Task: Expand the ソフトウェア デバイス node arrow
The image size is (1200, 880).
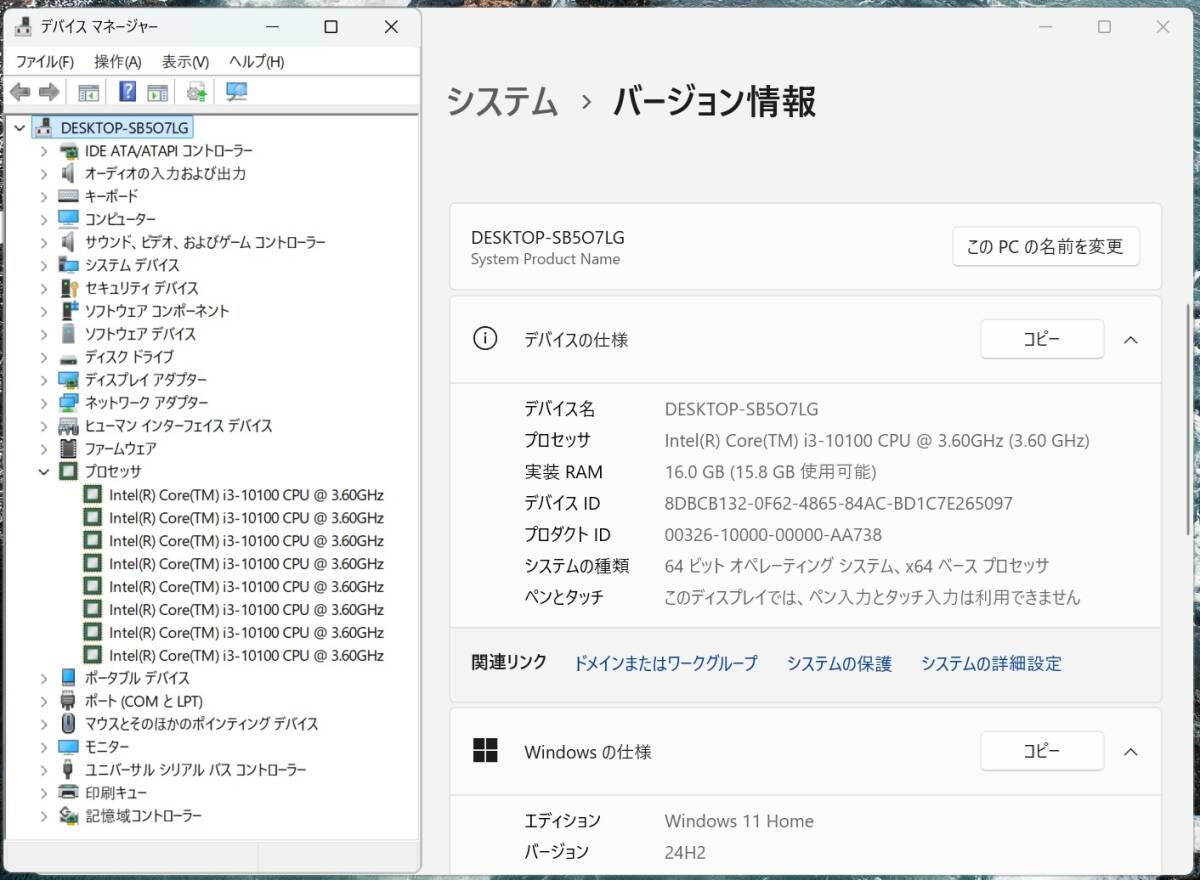Action: (x=44, y=334)
